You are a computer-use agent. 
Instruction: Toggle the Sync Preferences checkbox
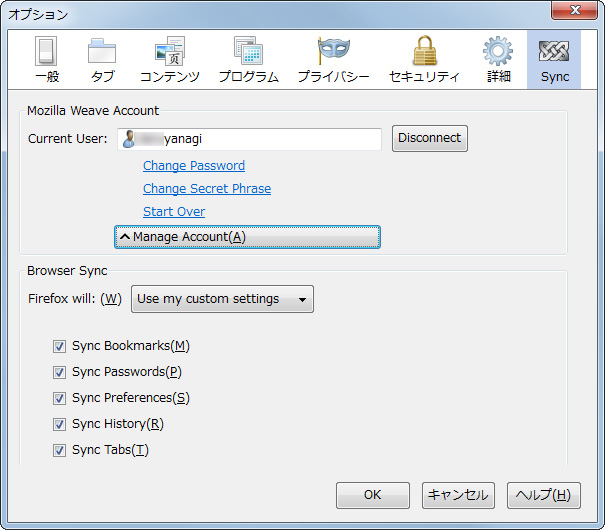[x=59, y=398]
